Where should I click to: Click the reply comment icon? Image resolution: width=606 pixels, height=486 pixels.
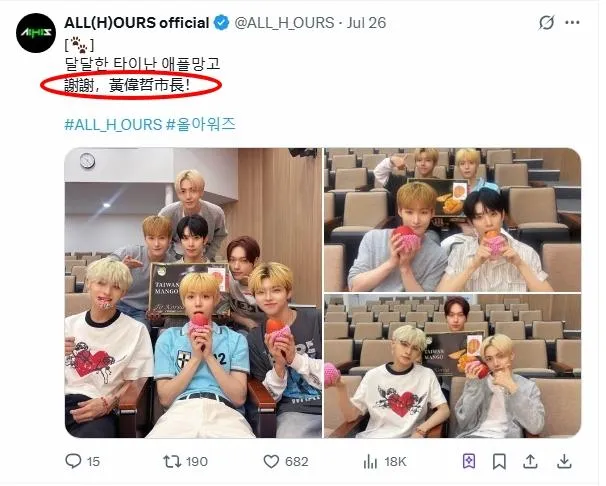coord(73,461)
